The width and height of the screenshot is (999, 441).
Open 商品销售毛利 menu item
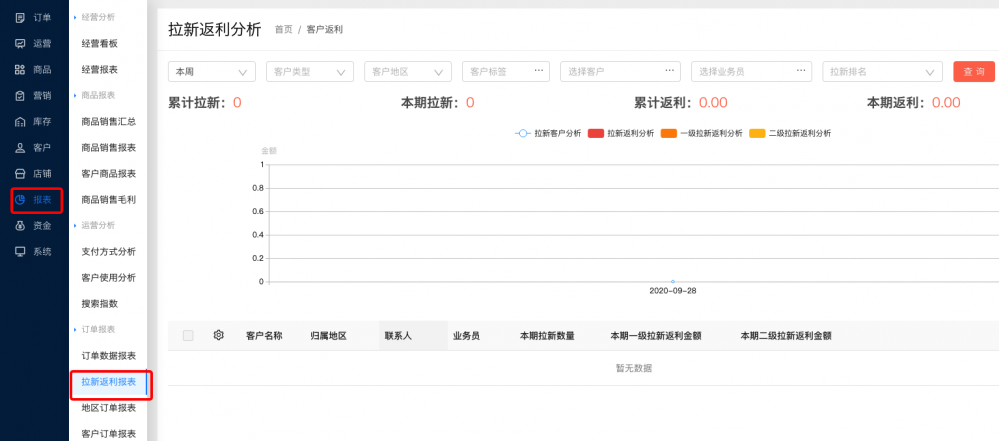click(x=108, y=199)
